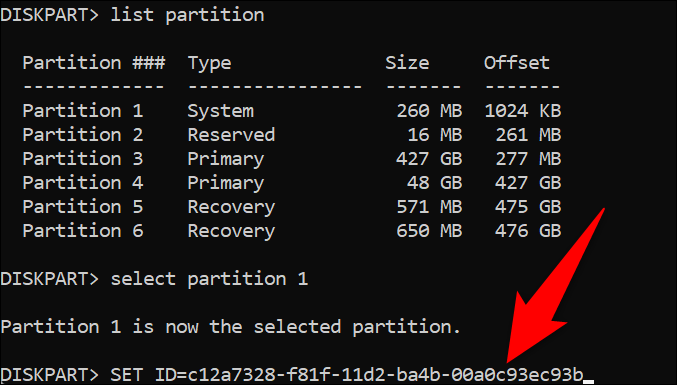Click the red arrow annotation
The height and width of the screenshot is (385, 677).
coord(557,285)
